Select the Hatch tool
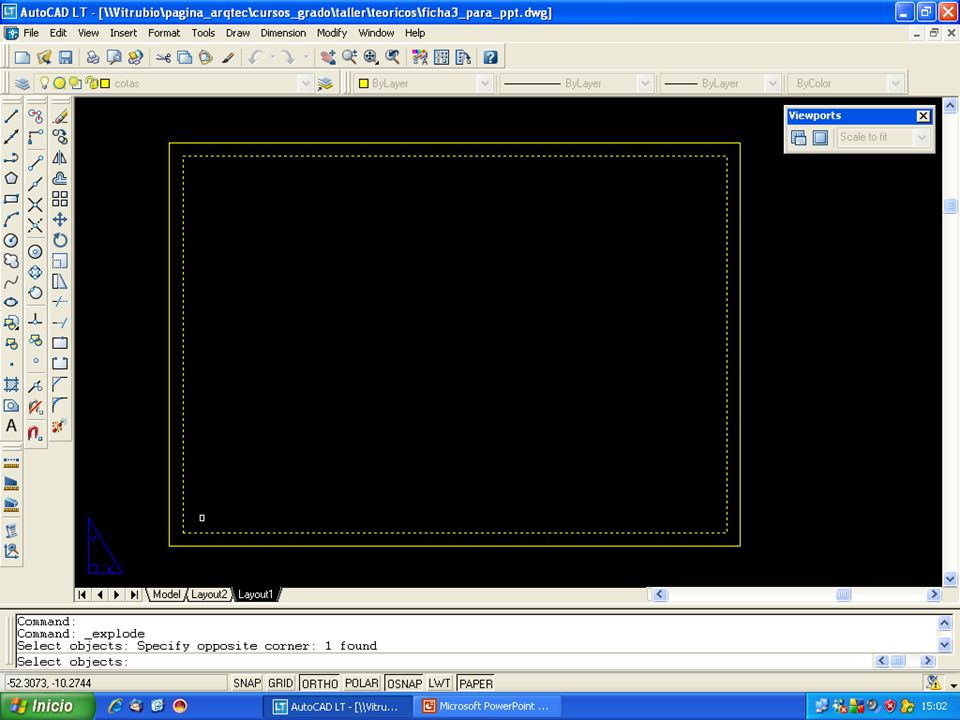This screenshot has height=720, width=960. (11, 384)
